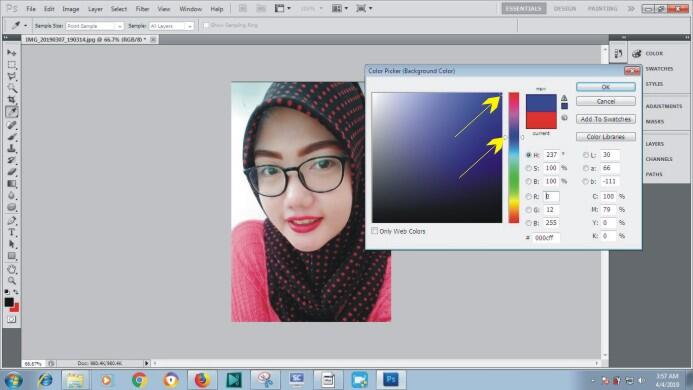This screenshot has width=693, height=390.
Task: Select the Crop tool
Action: pos(11,99)
